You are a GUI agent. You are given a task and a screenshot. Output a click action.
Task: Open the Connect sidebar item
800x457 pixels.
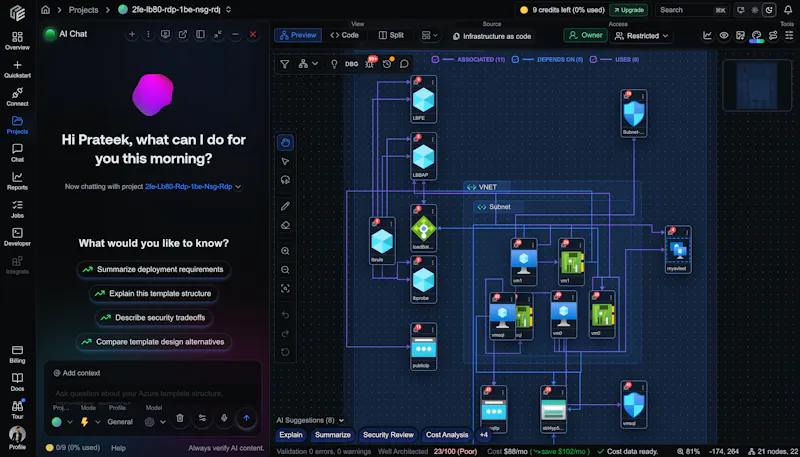(x=17, y=97)
